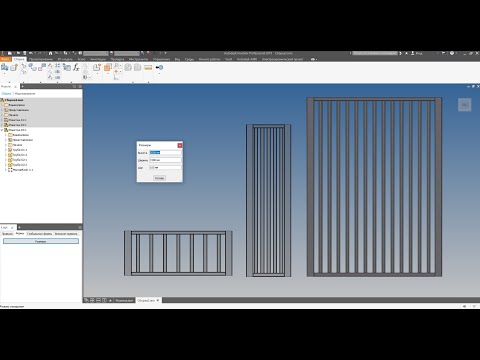Click the yellow Measure ruler icon
This screenshot has width=480, height=360.
pyautogui.click(x=148, y=68)
